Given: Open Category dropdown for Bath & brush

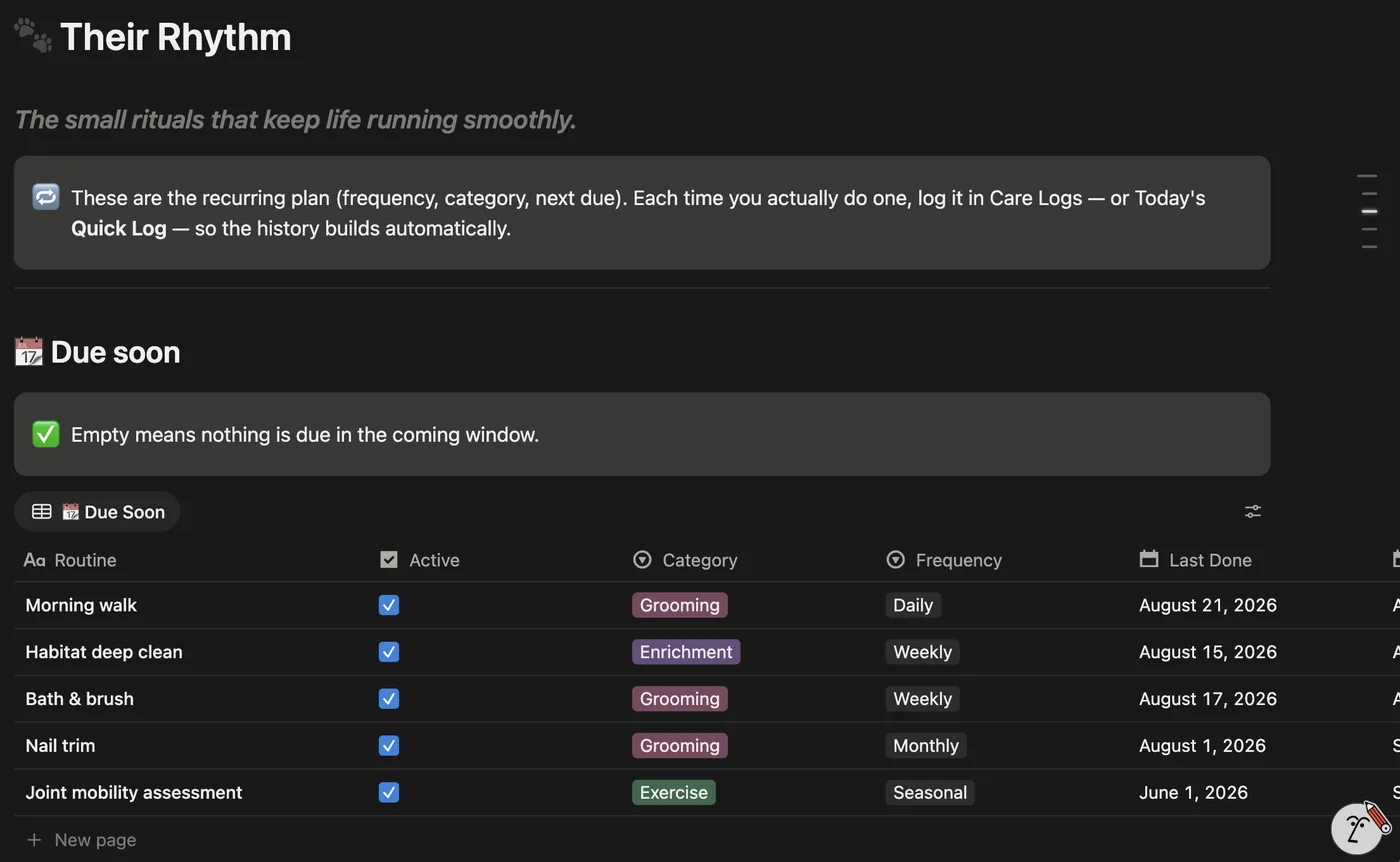Looking at the screenshot, I should [x=680, y=699].
